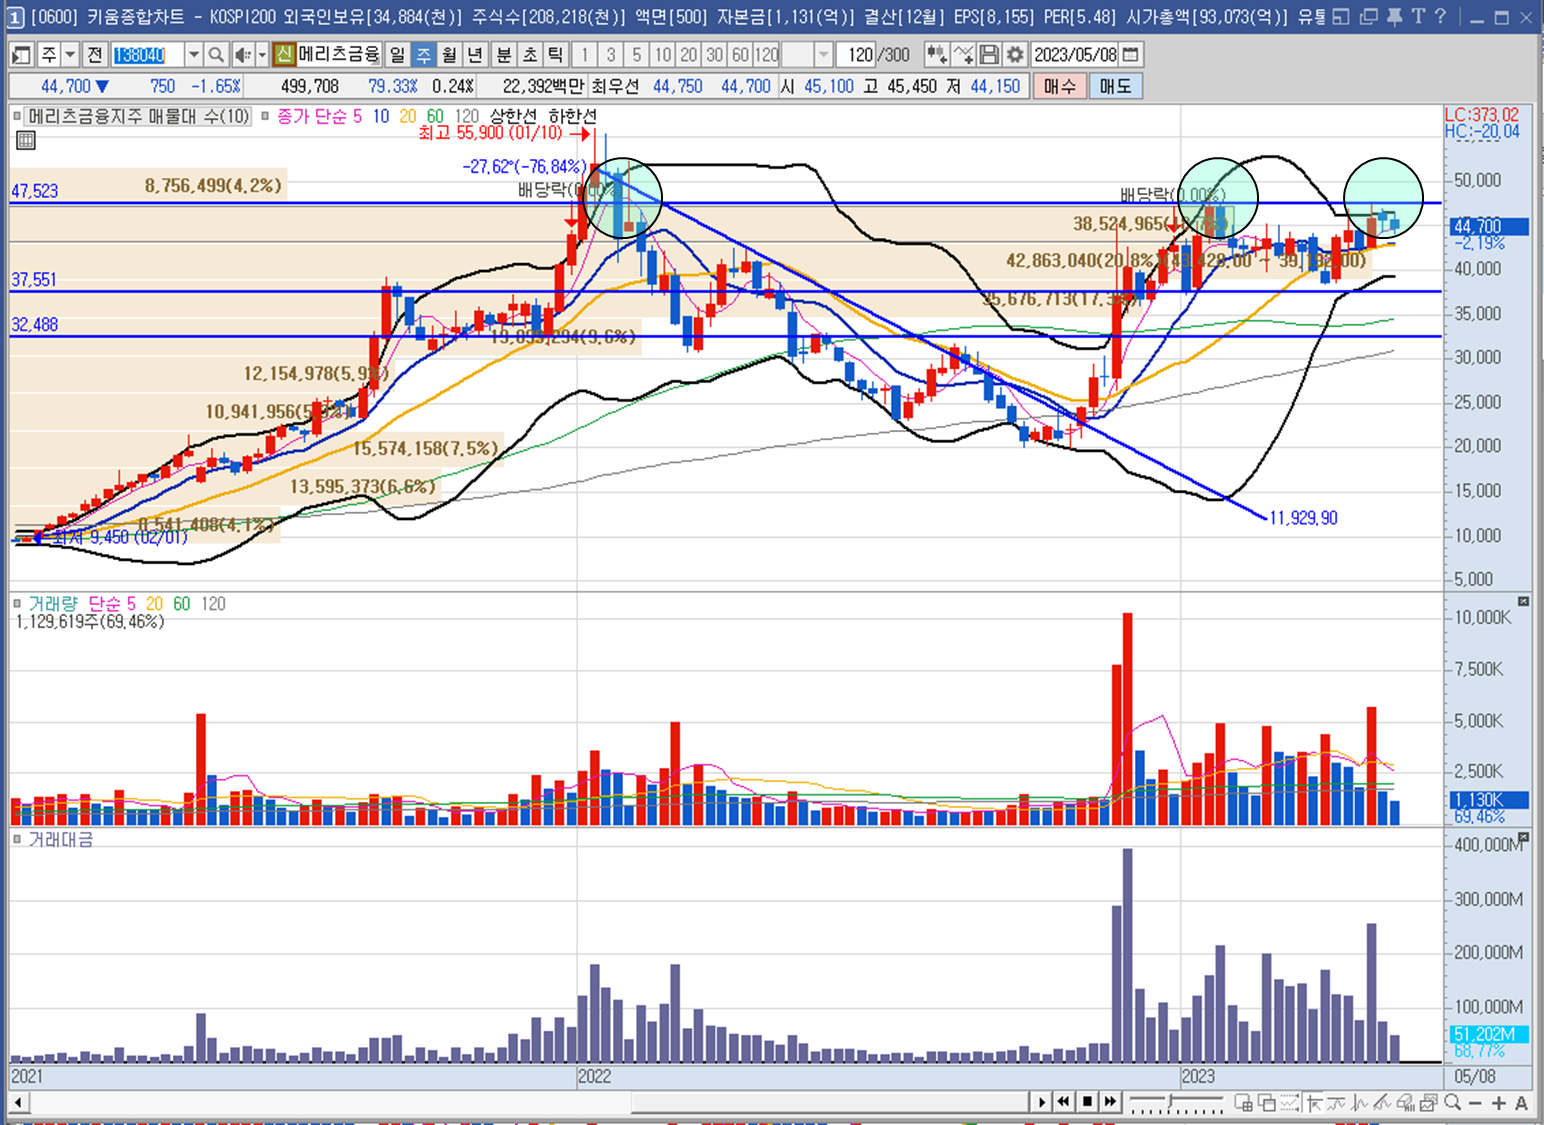Click the eraser delete drawings icon
Screen dimensions: 1544x1125
(1406, 1103)
